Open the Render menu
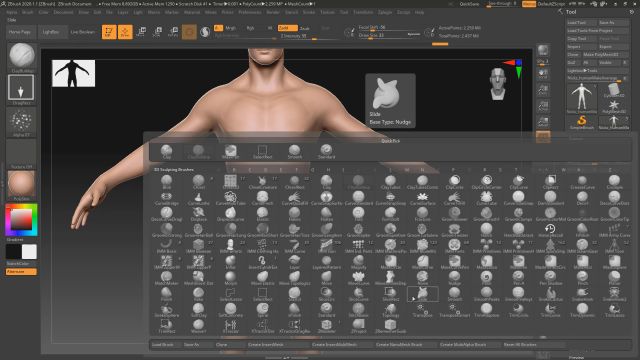The image size is (640, 360). 273,12
